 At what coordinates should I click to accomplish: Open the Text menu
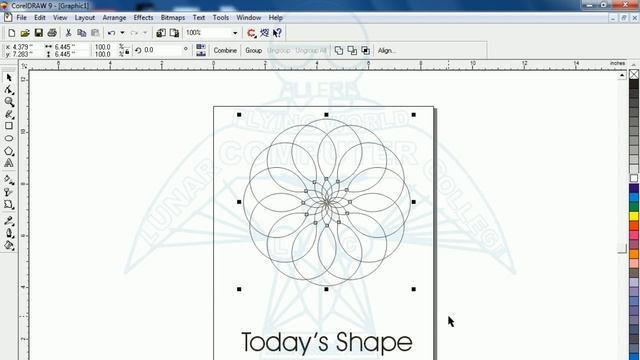[199, 18]
